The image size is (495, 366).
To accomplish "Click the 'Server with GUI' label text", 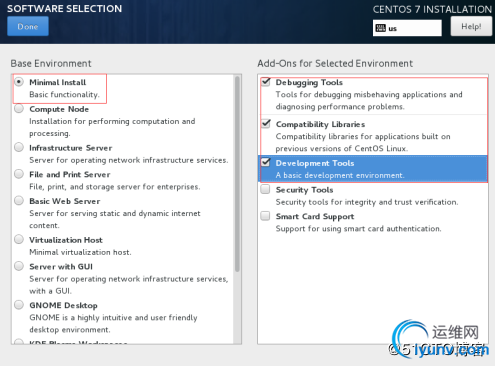I will [x=61, y=266].
